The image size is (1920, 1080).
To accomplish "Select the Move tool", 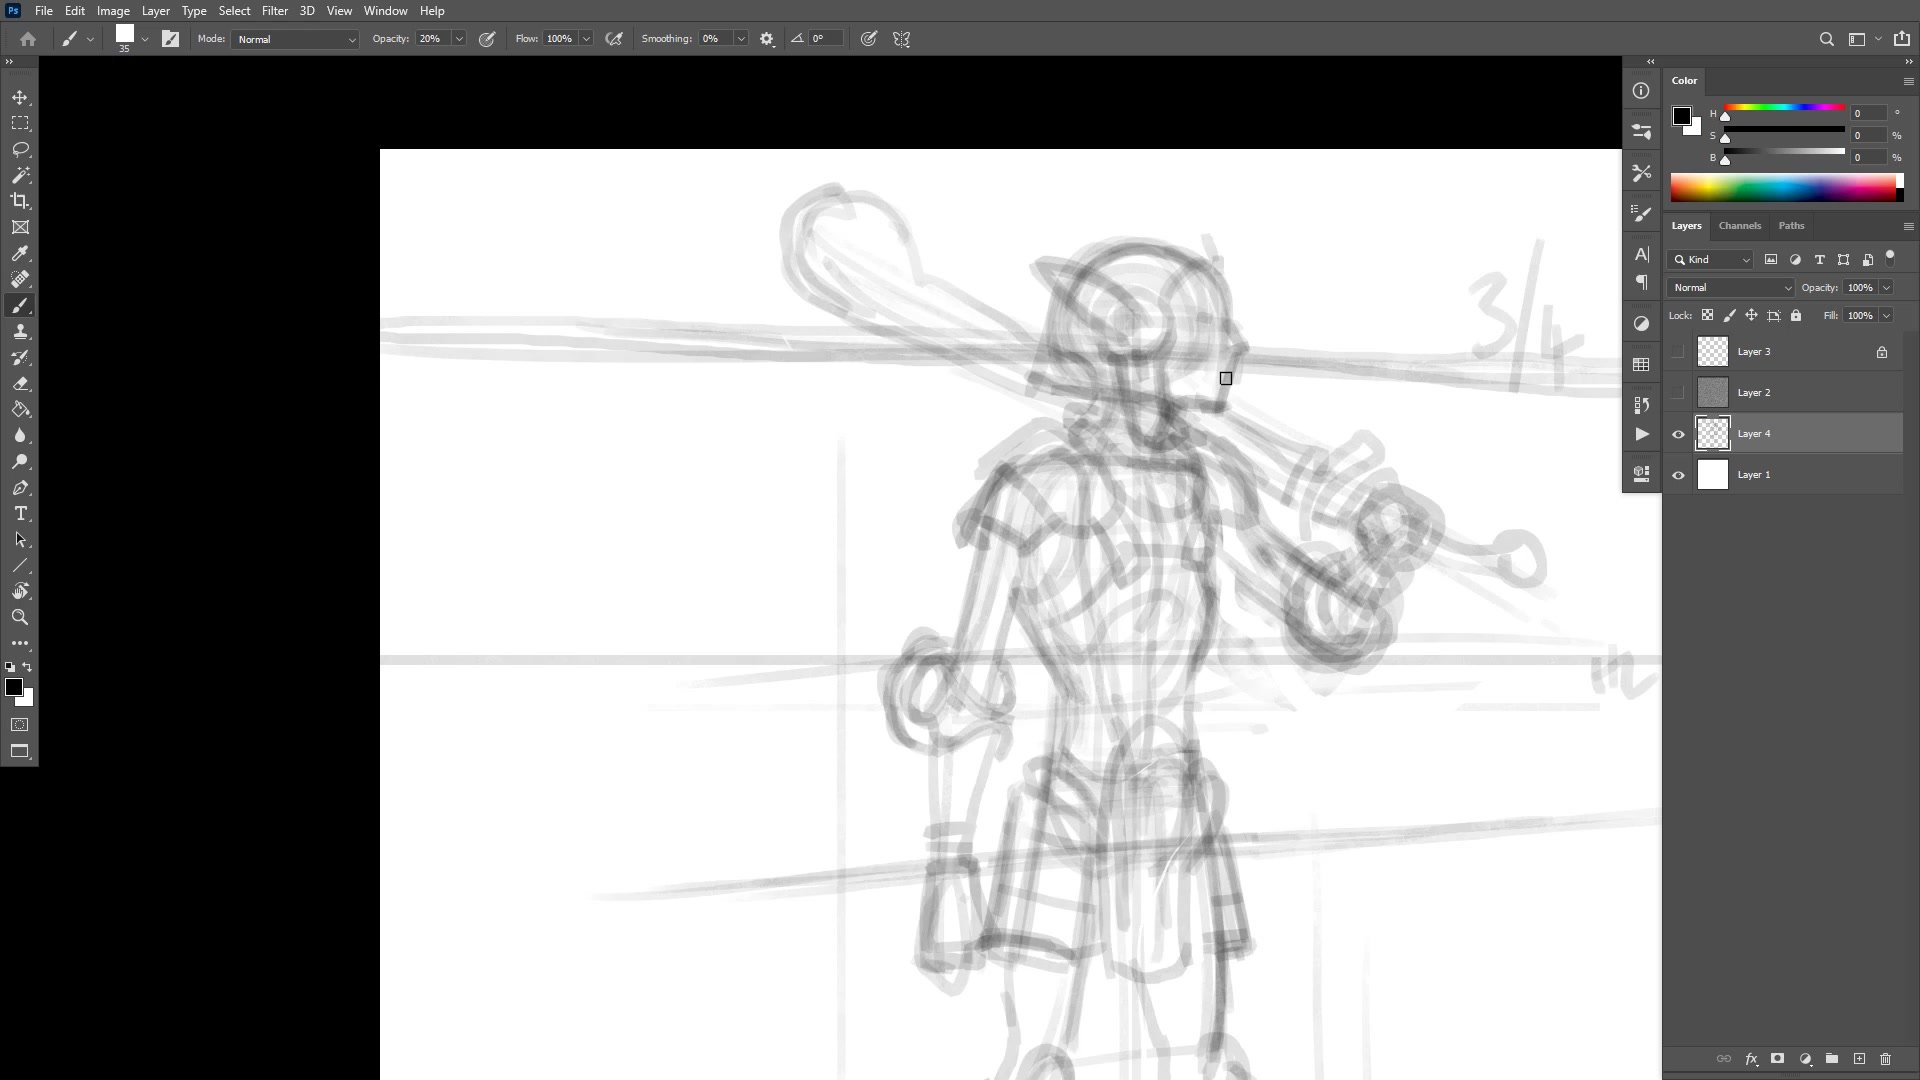I will 20,97.
